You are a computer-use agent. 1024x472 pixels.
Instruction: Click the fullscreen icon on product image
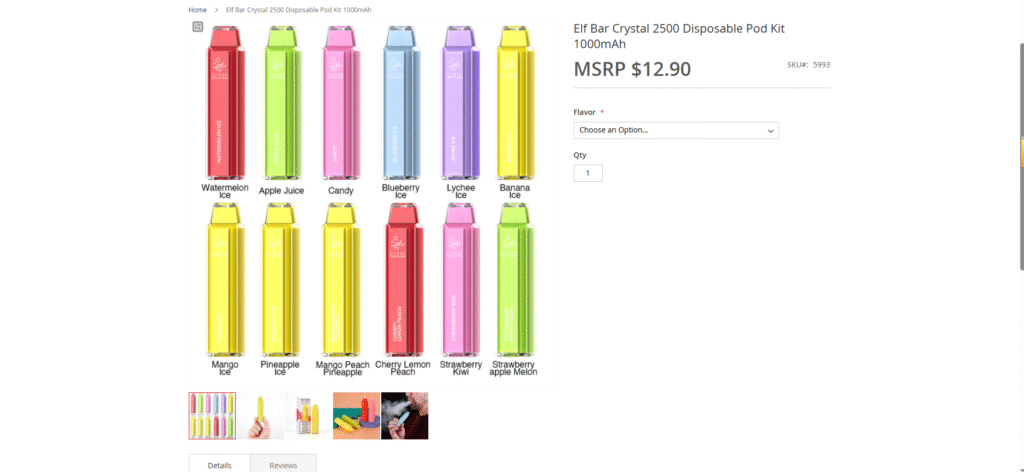click(198, 27)
